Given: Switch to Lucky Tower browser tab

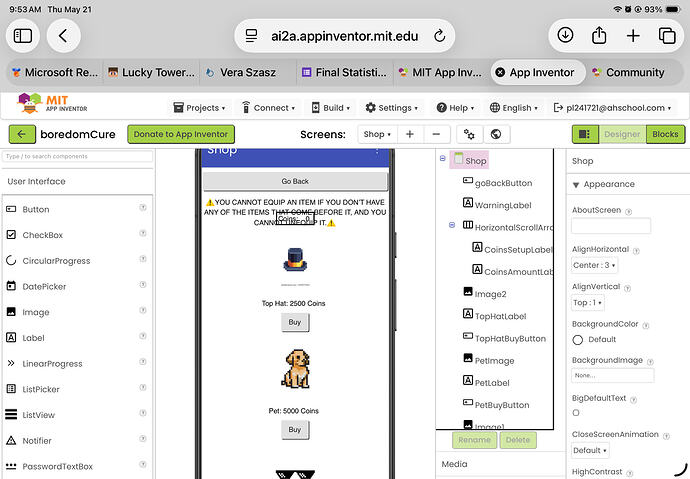Looking at the screenshot, I should pyautogui.click(x=151, y=73).
